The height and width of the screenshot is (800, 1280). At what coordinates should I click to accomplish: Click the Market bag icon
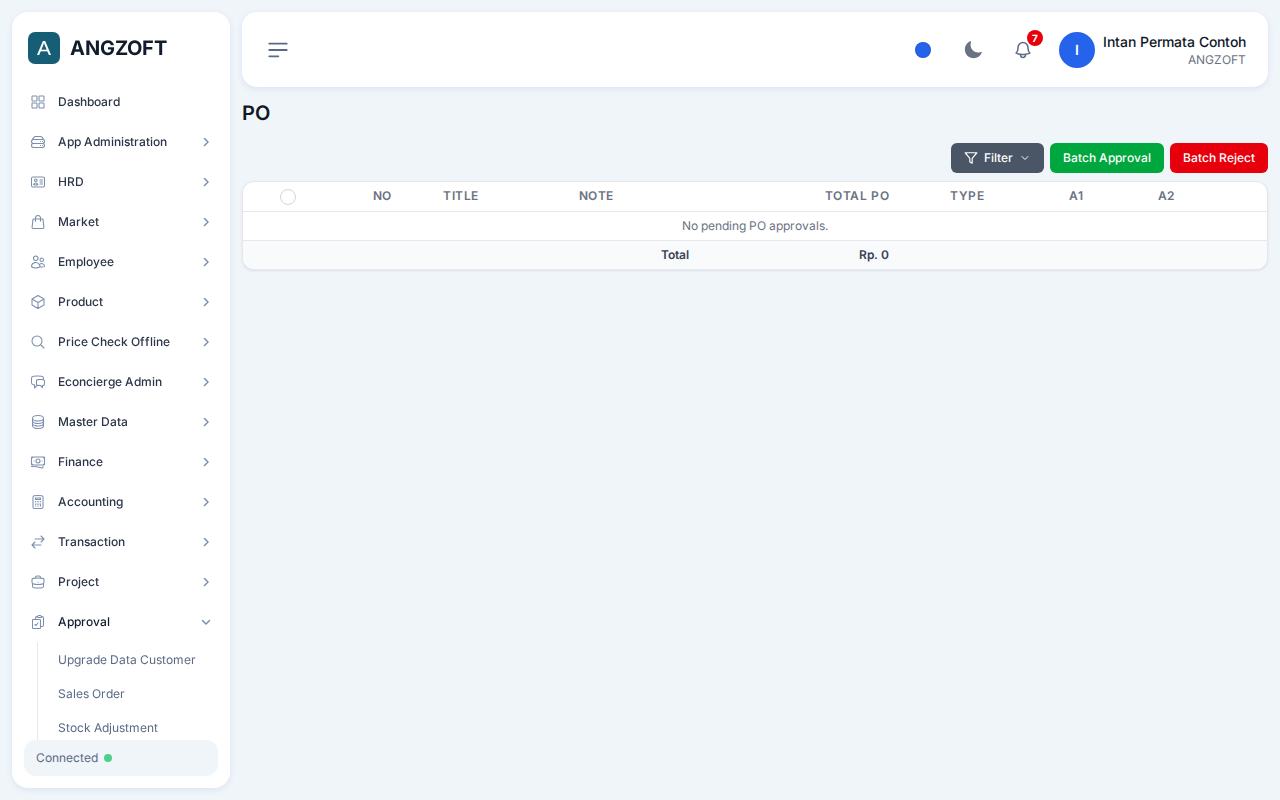38,222
